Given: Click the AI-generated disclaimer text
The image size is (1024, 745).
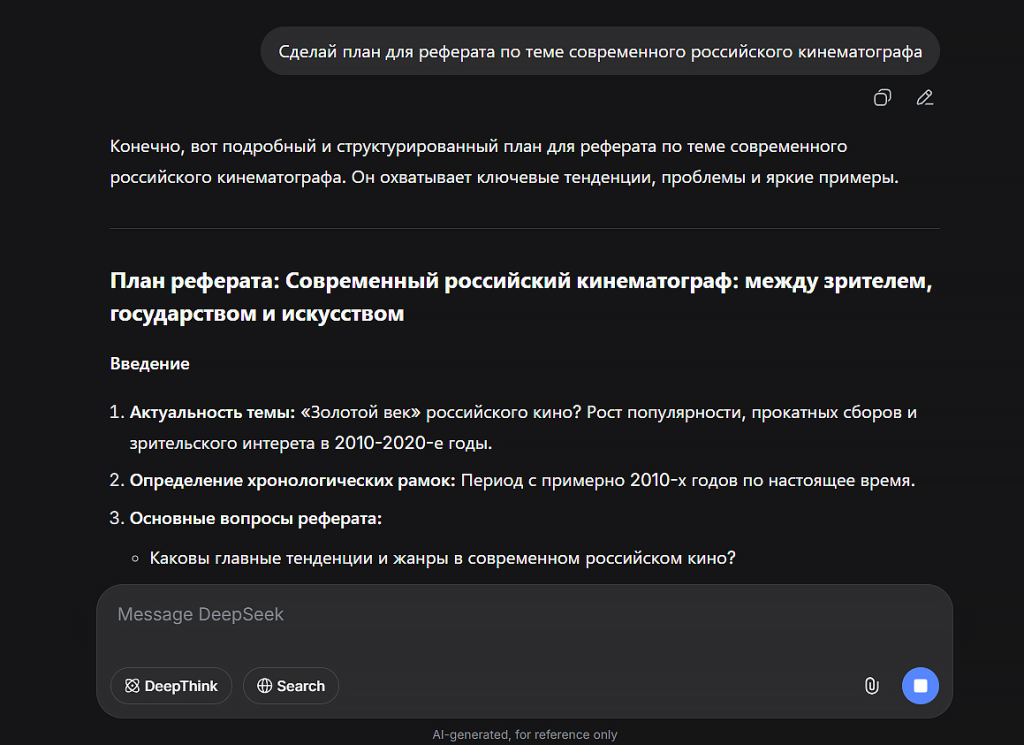Looking at the screenshot, I should [524, 733].
